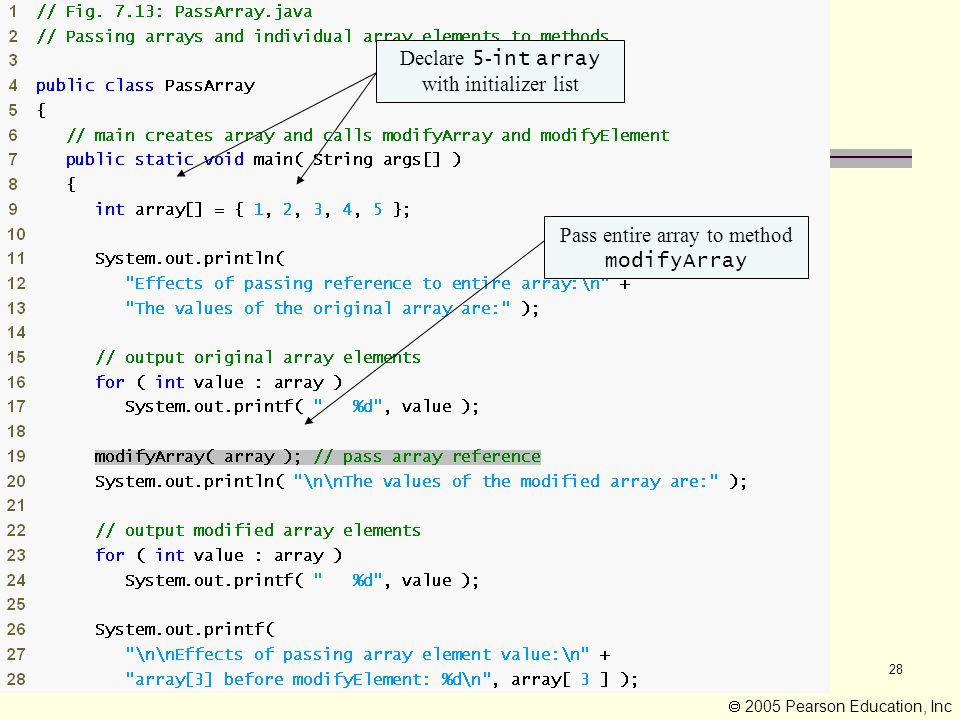Click line number 9 in the gutter
The image size is (960, 720).
pos(13,209)
